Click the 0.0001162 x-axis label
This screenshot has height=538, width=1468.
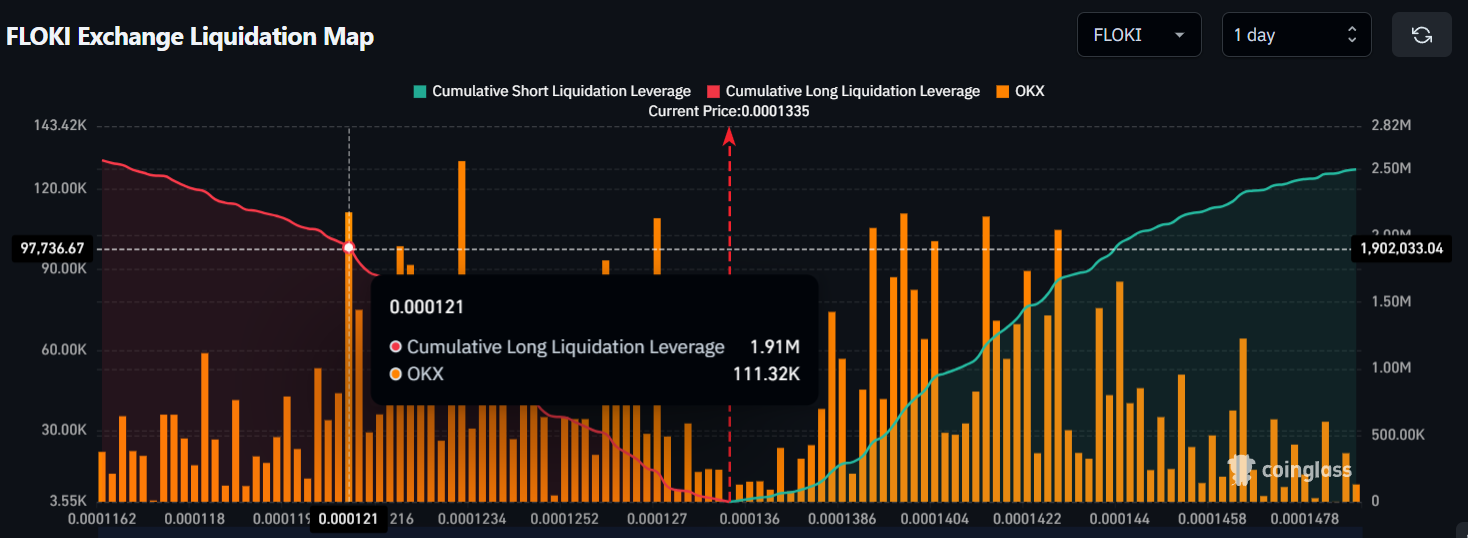tap(102, 519)
